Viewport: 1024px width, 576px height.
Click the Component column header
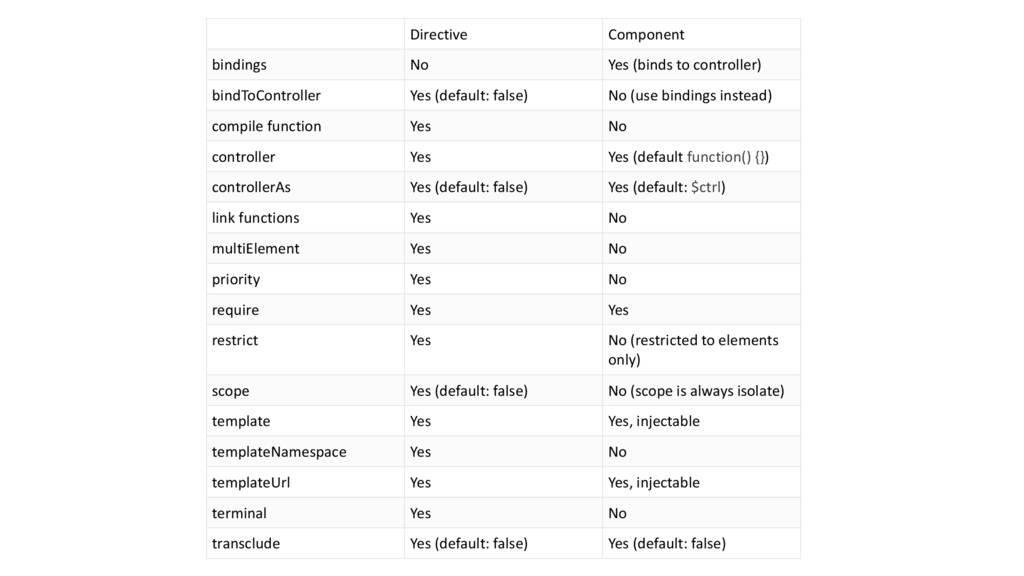(x=646, y=35)
